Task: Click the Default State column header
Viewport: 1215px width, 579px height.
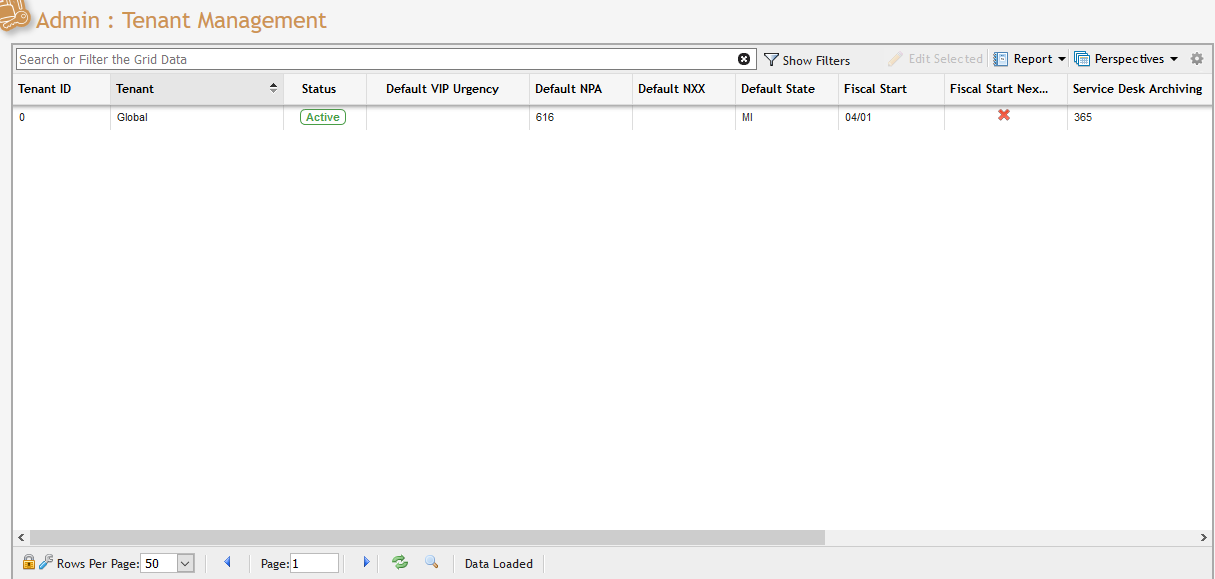Action: (777, 89)
